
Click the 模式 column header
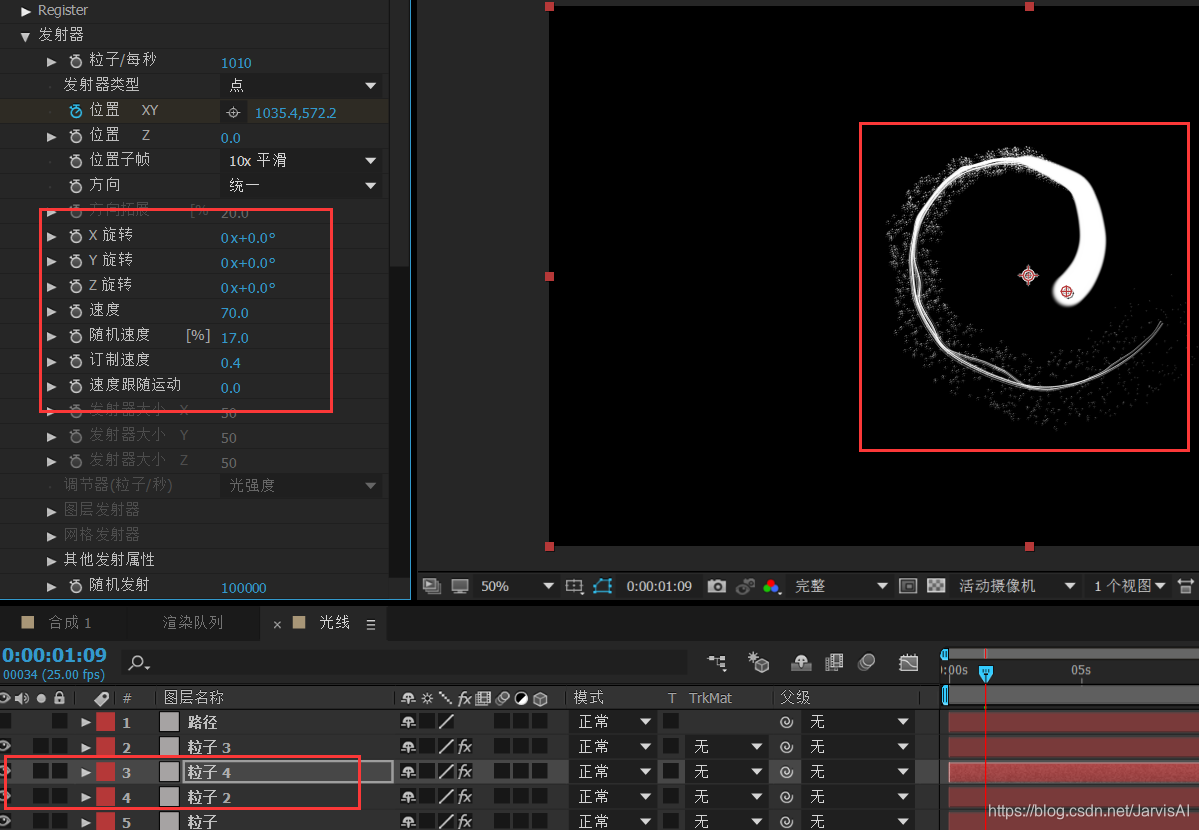(589, 698)
